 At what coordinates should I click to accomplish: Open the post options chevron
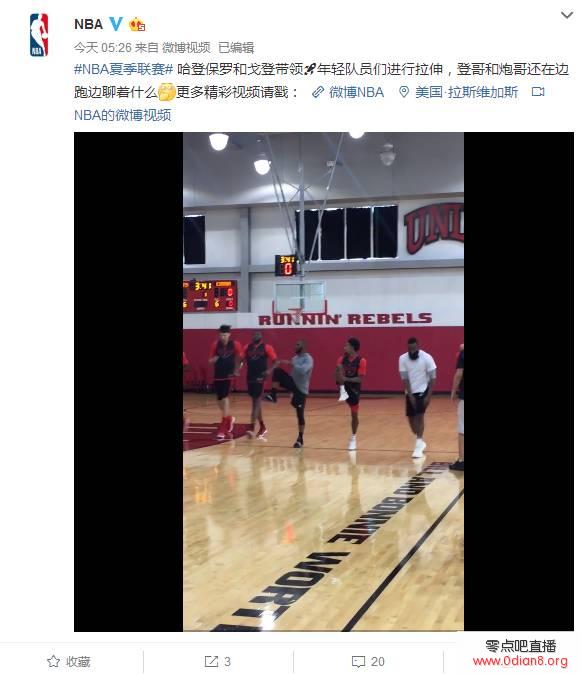(x=567, y=15)
